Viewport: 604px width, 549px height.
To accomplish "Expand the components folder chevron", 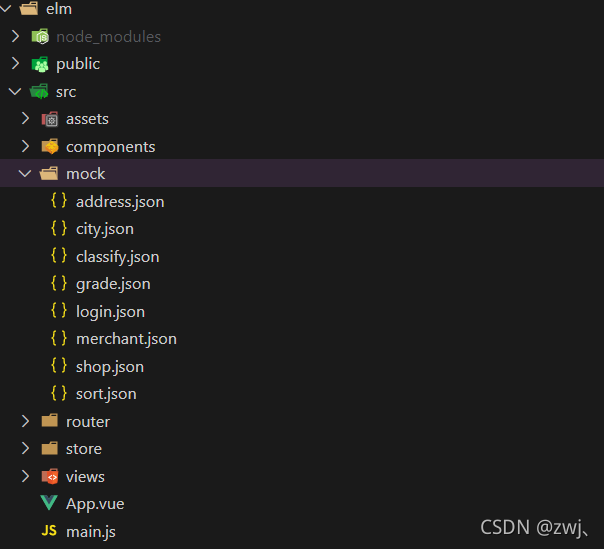I will click(x=25, y=146).
